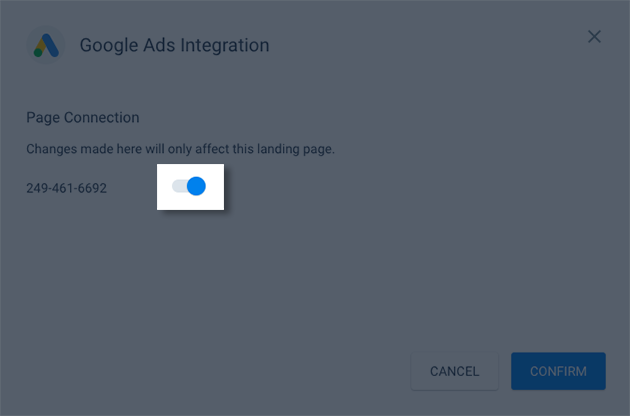Click the CONFIRM button
630x416 pixels.
point(558,371)
